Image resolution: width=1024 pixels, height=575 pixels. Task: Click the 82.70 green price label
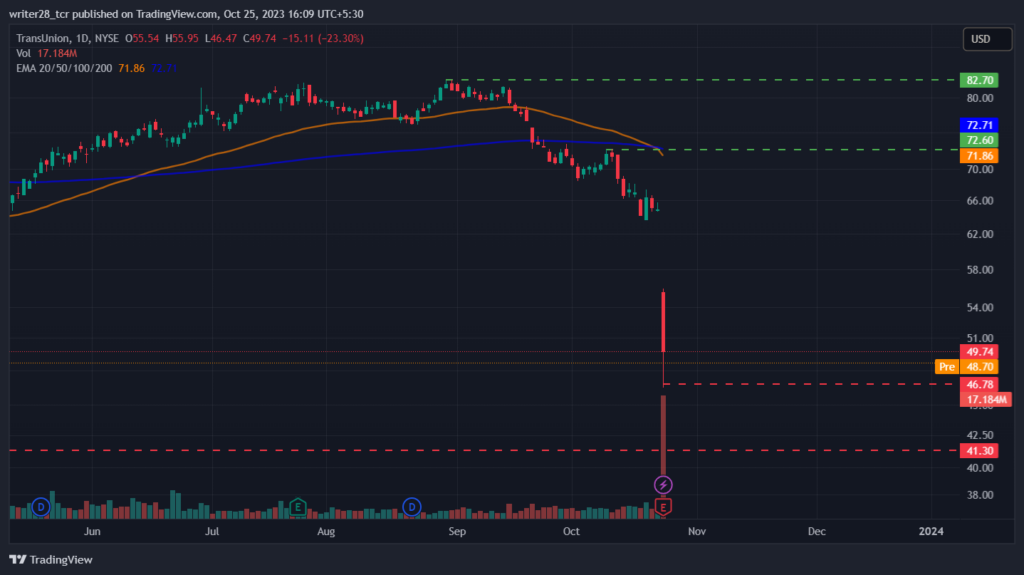coord(979,80)
